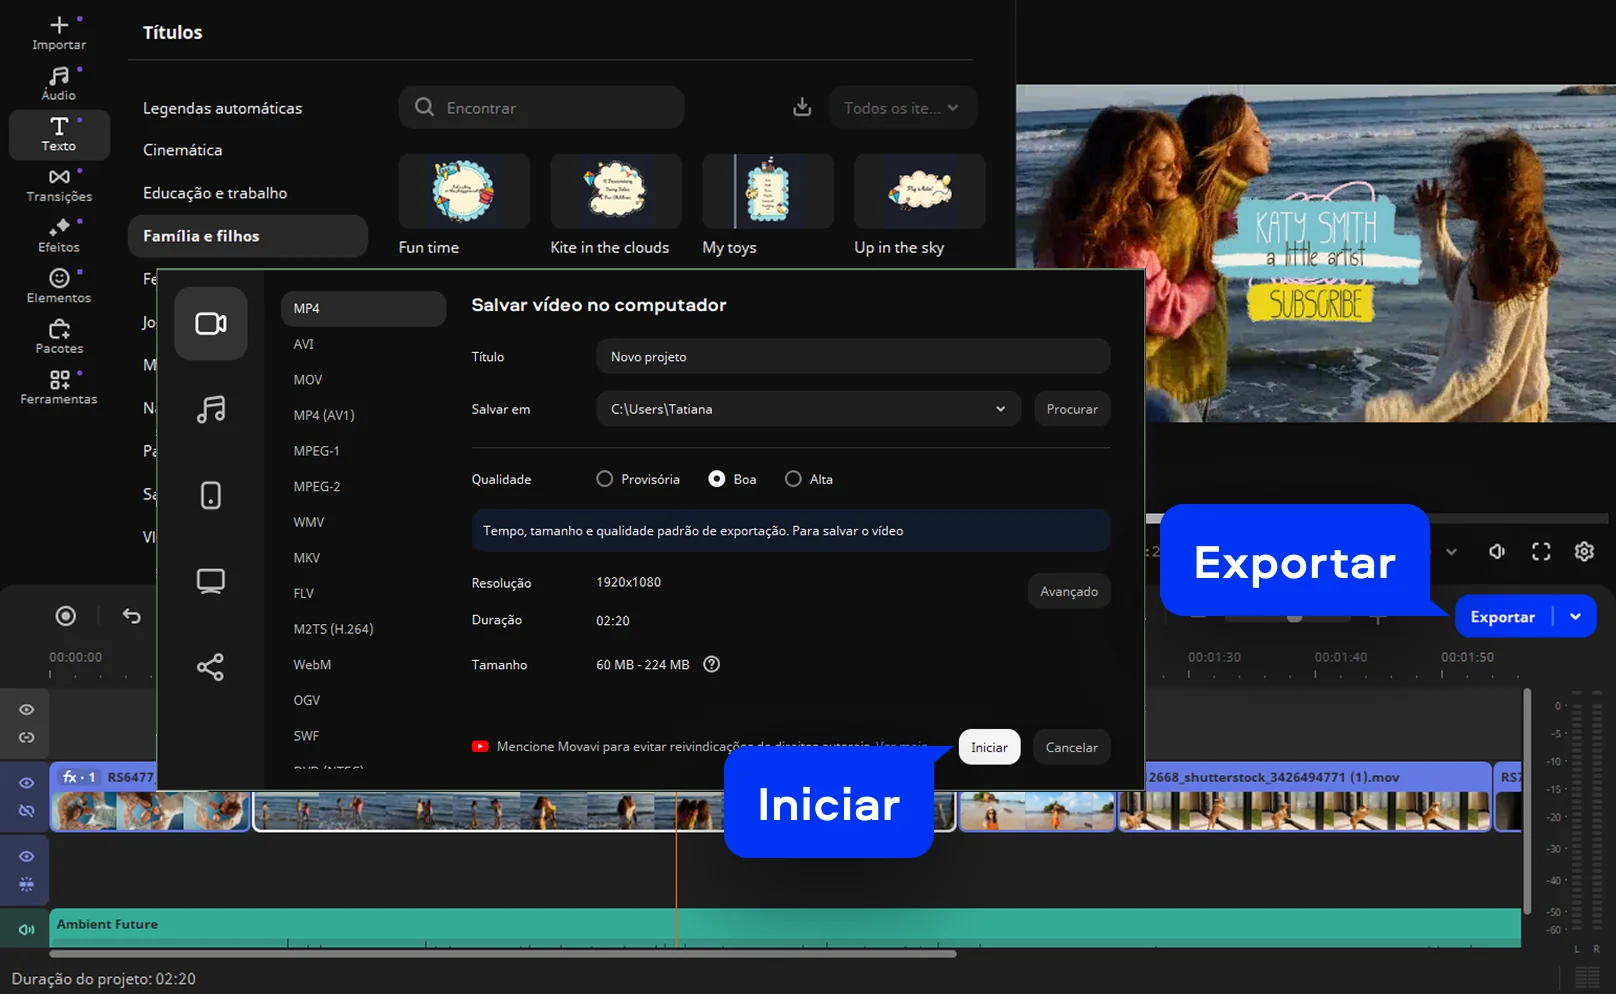Click the timeline horizontal scrollbar
The image size is (1616, 994).
(500, 954)
